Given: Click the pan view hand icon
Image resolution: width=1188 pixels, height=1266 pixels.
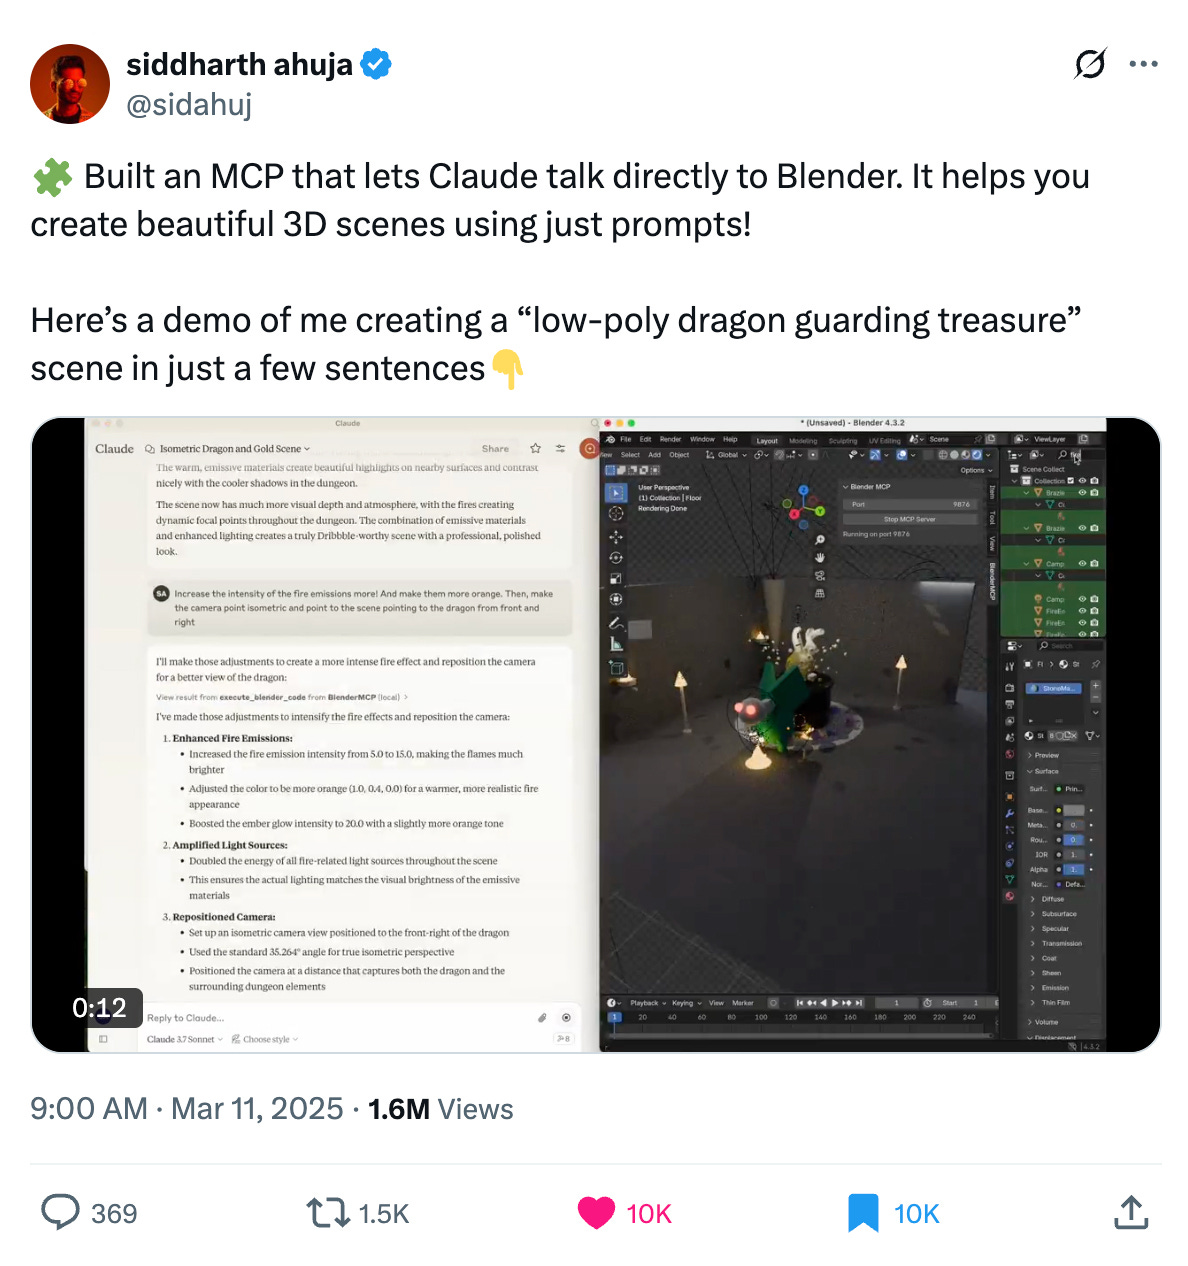Looking at the screenshot, I should coord(820,557).
